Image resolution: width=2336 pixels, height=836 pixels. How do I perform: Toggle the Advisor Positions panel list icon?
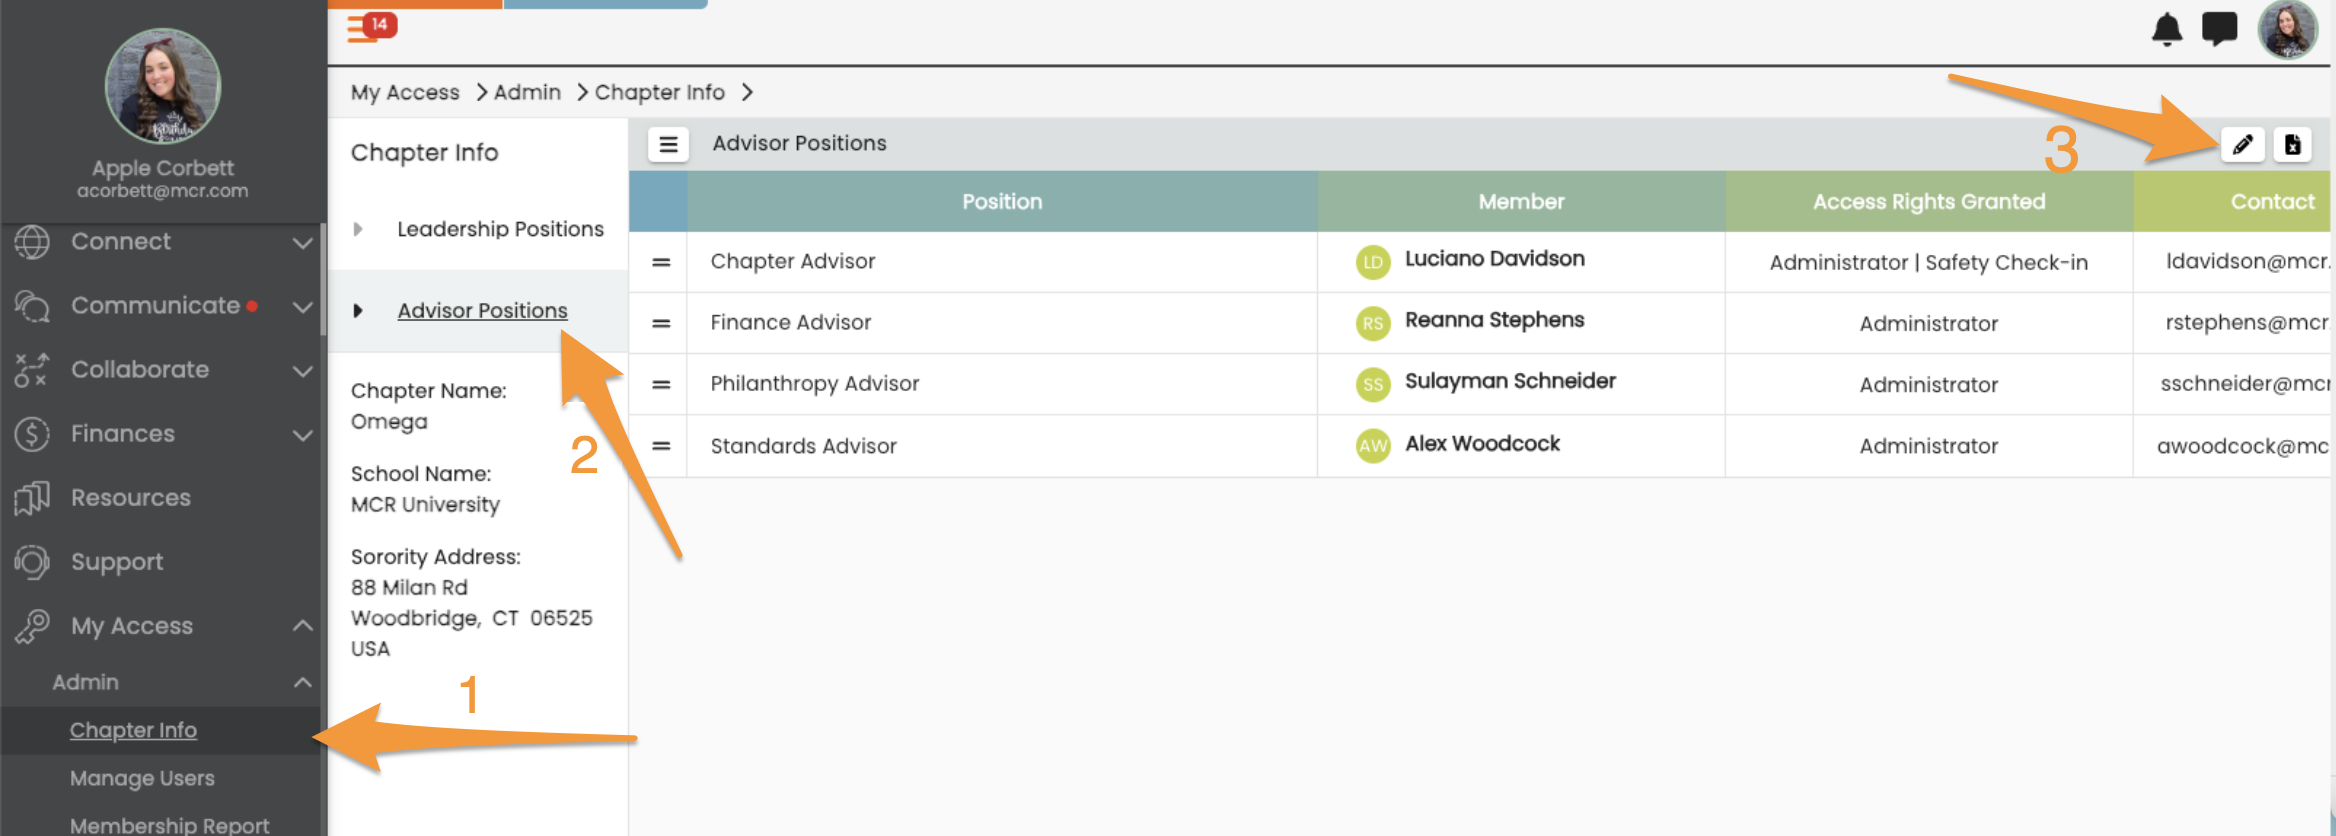[668, 145]
